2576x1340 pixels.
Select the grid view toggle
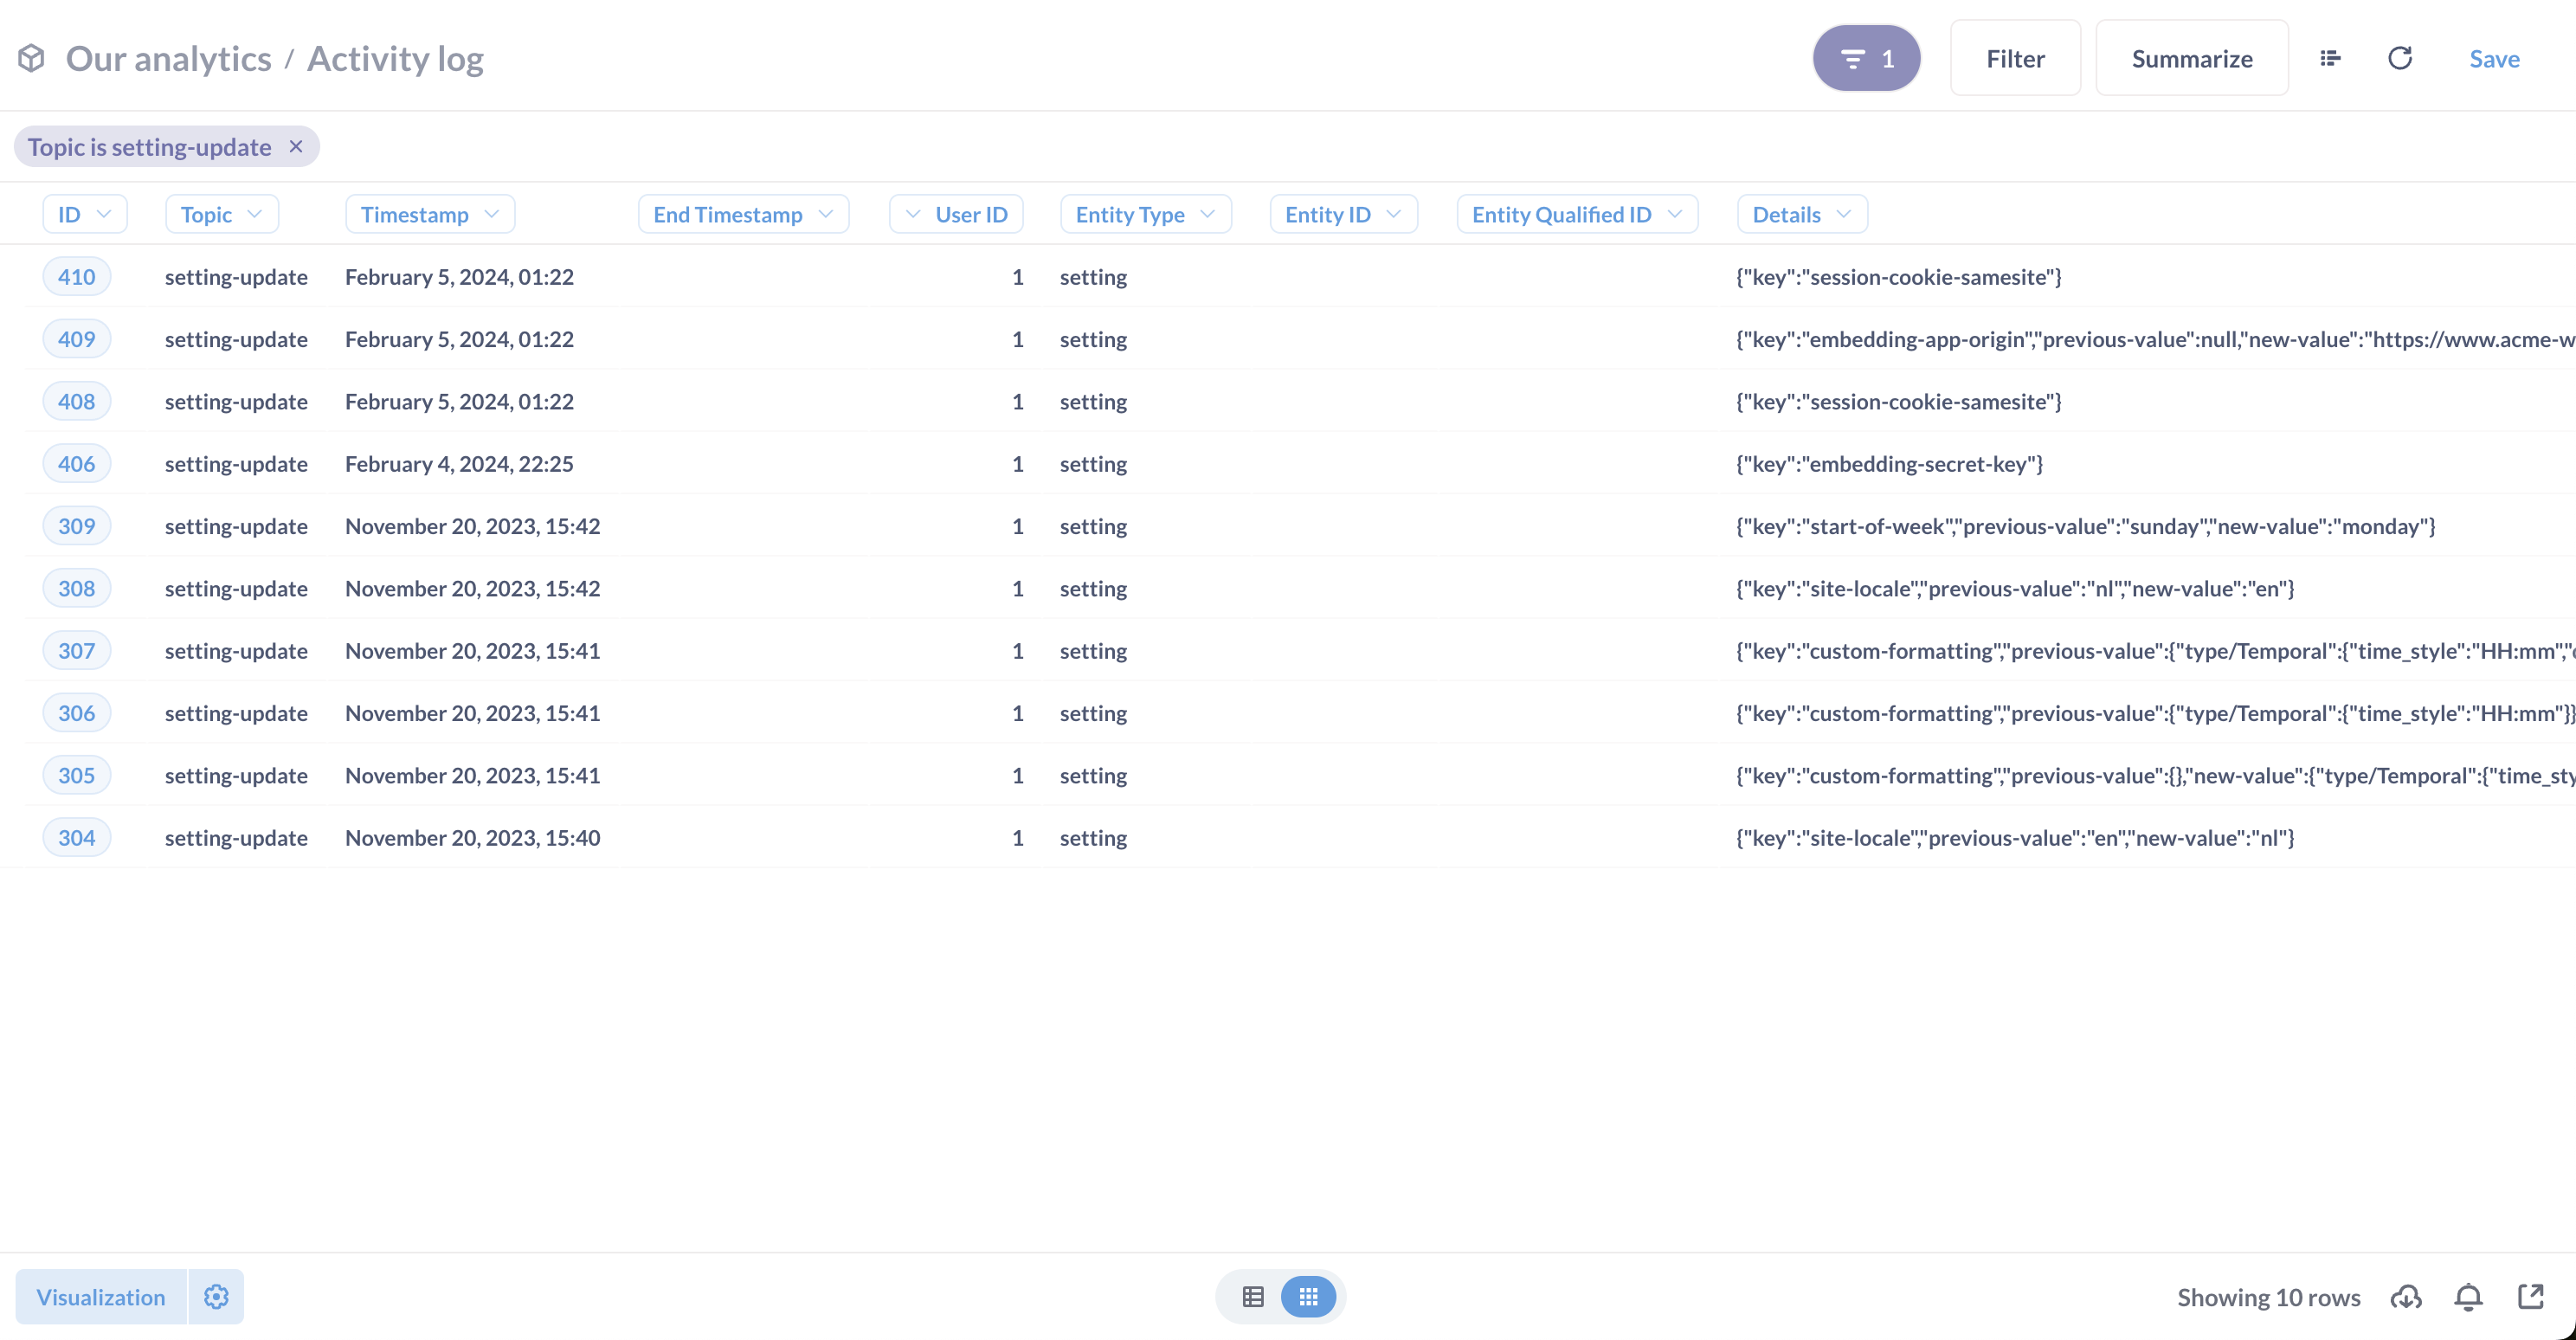(x=1308, y=1296)
